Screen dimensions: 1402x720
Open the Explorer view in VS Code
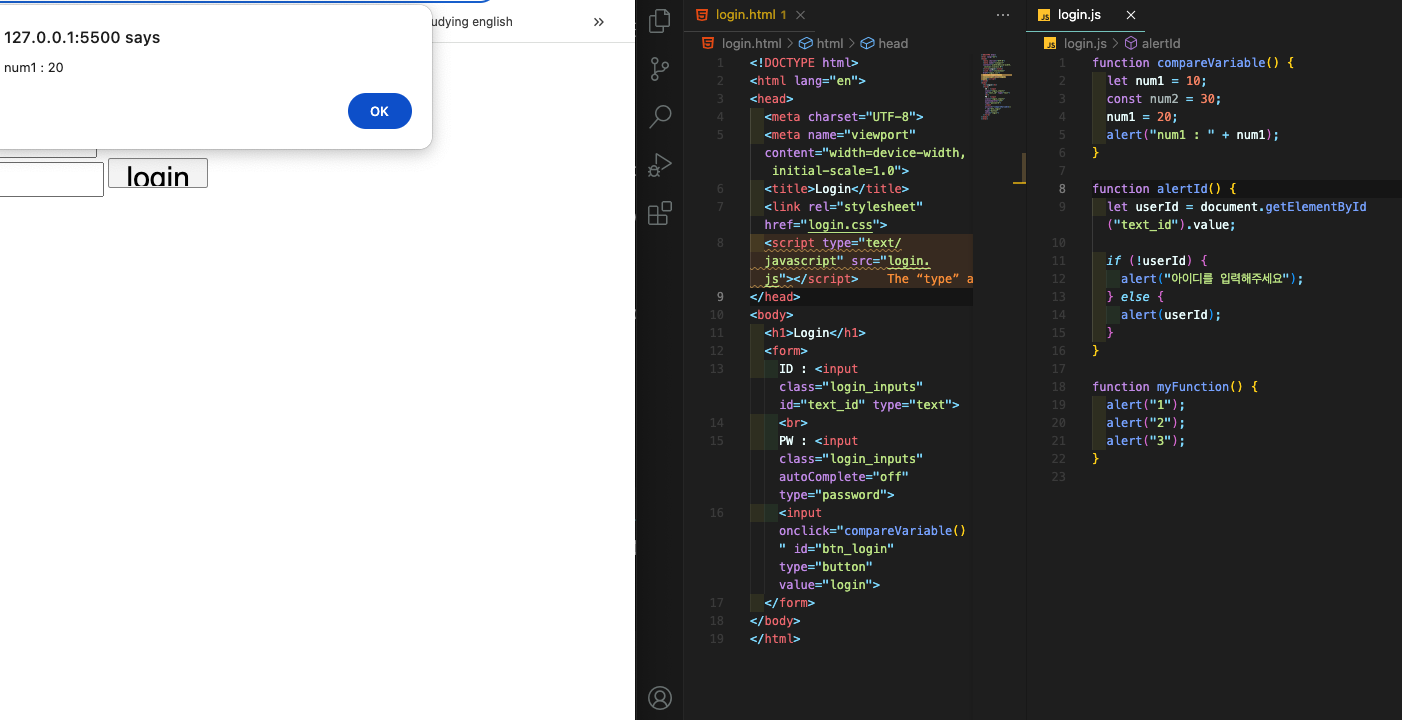click(660, 20)
